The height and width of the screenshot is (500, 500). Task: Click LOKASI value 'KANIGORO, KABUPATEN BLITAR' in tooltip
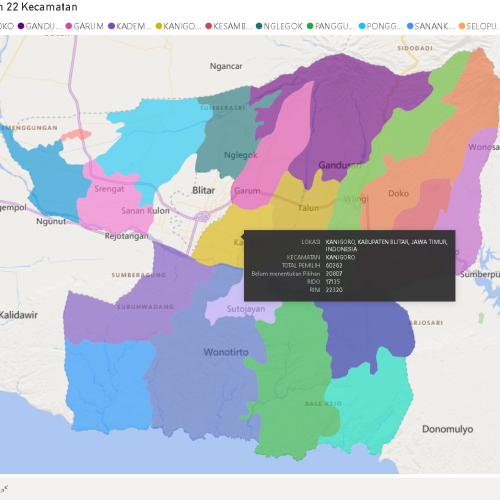tap(387, 245)
